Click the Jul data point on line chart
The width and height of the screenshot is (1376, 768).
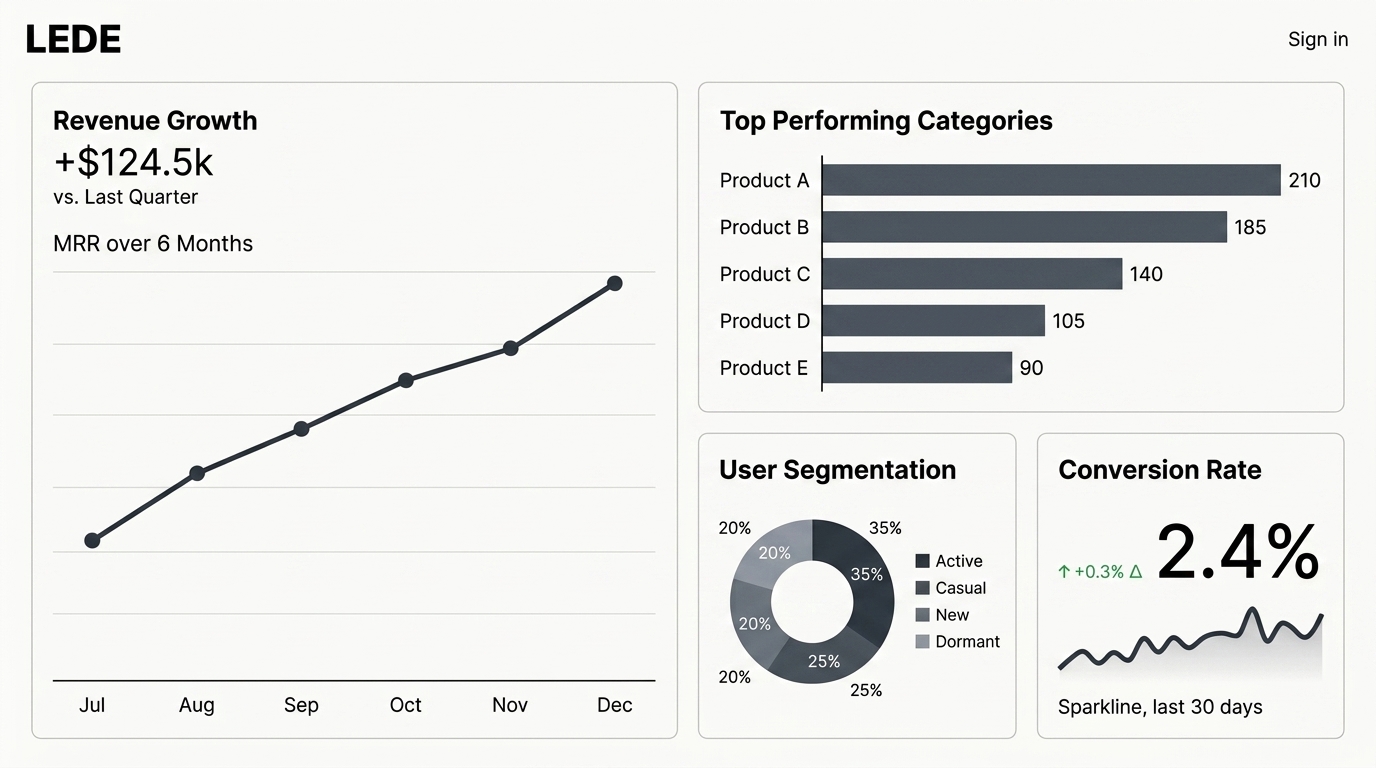tap(92, 541)
